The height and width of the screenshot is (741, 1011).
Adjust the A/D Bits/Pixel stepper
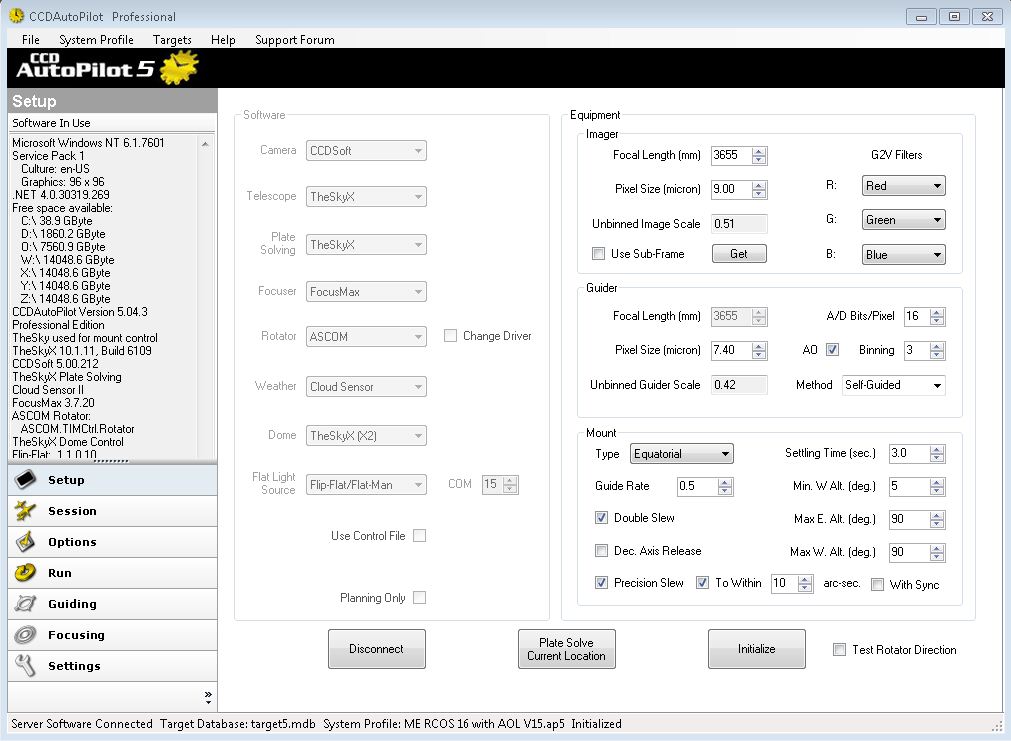coord(937,316)
